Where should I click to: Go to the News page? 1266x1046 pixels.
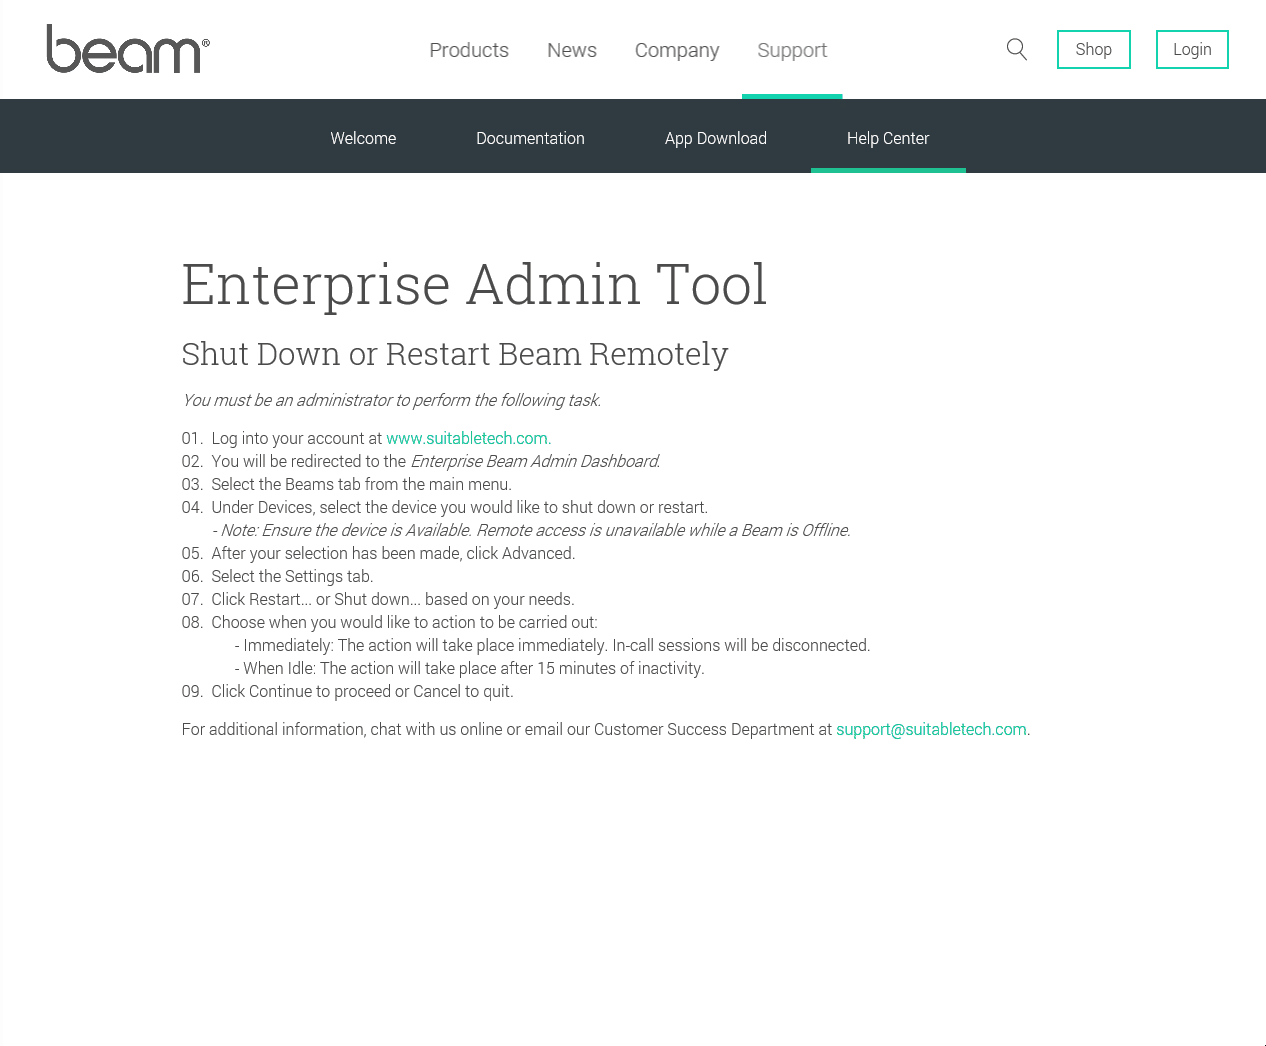coord(572,50)
